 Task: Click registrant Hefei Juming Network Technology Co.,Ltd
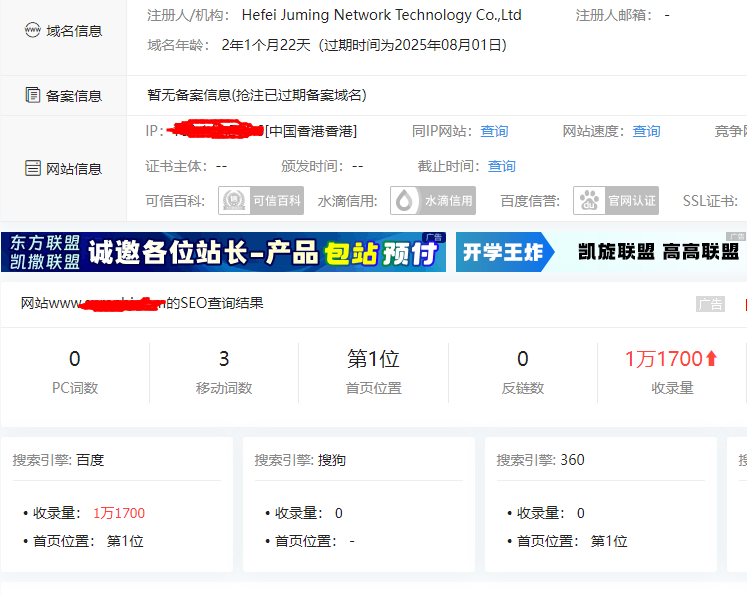point(382,15)
